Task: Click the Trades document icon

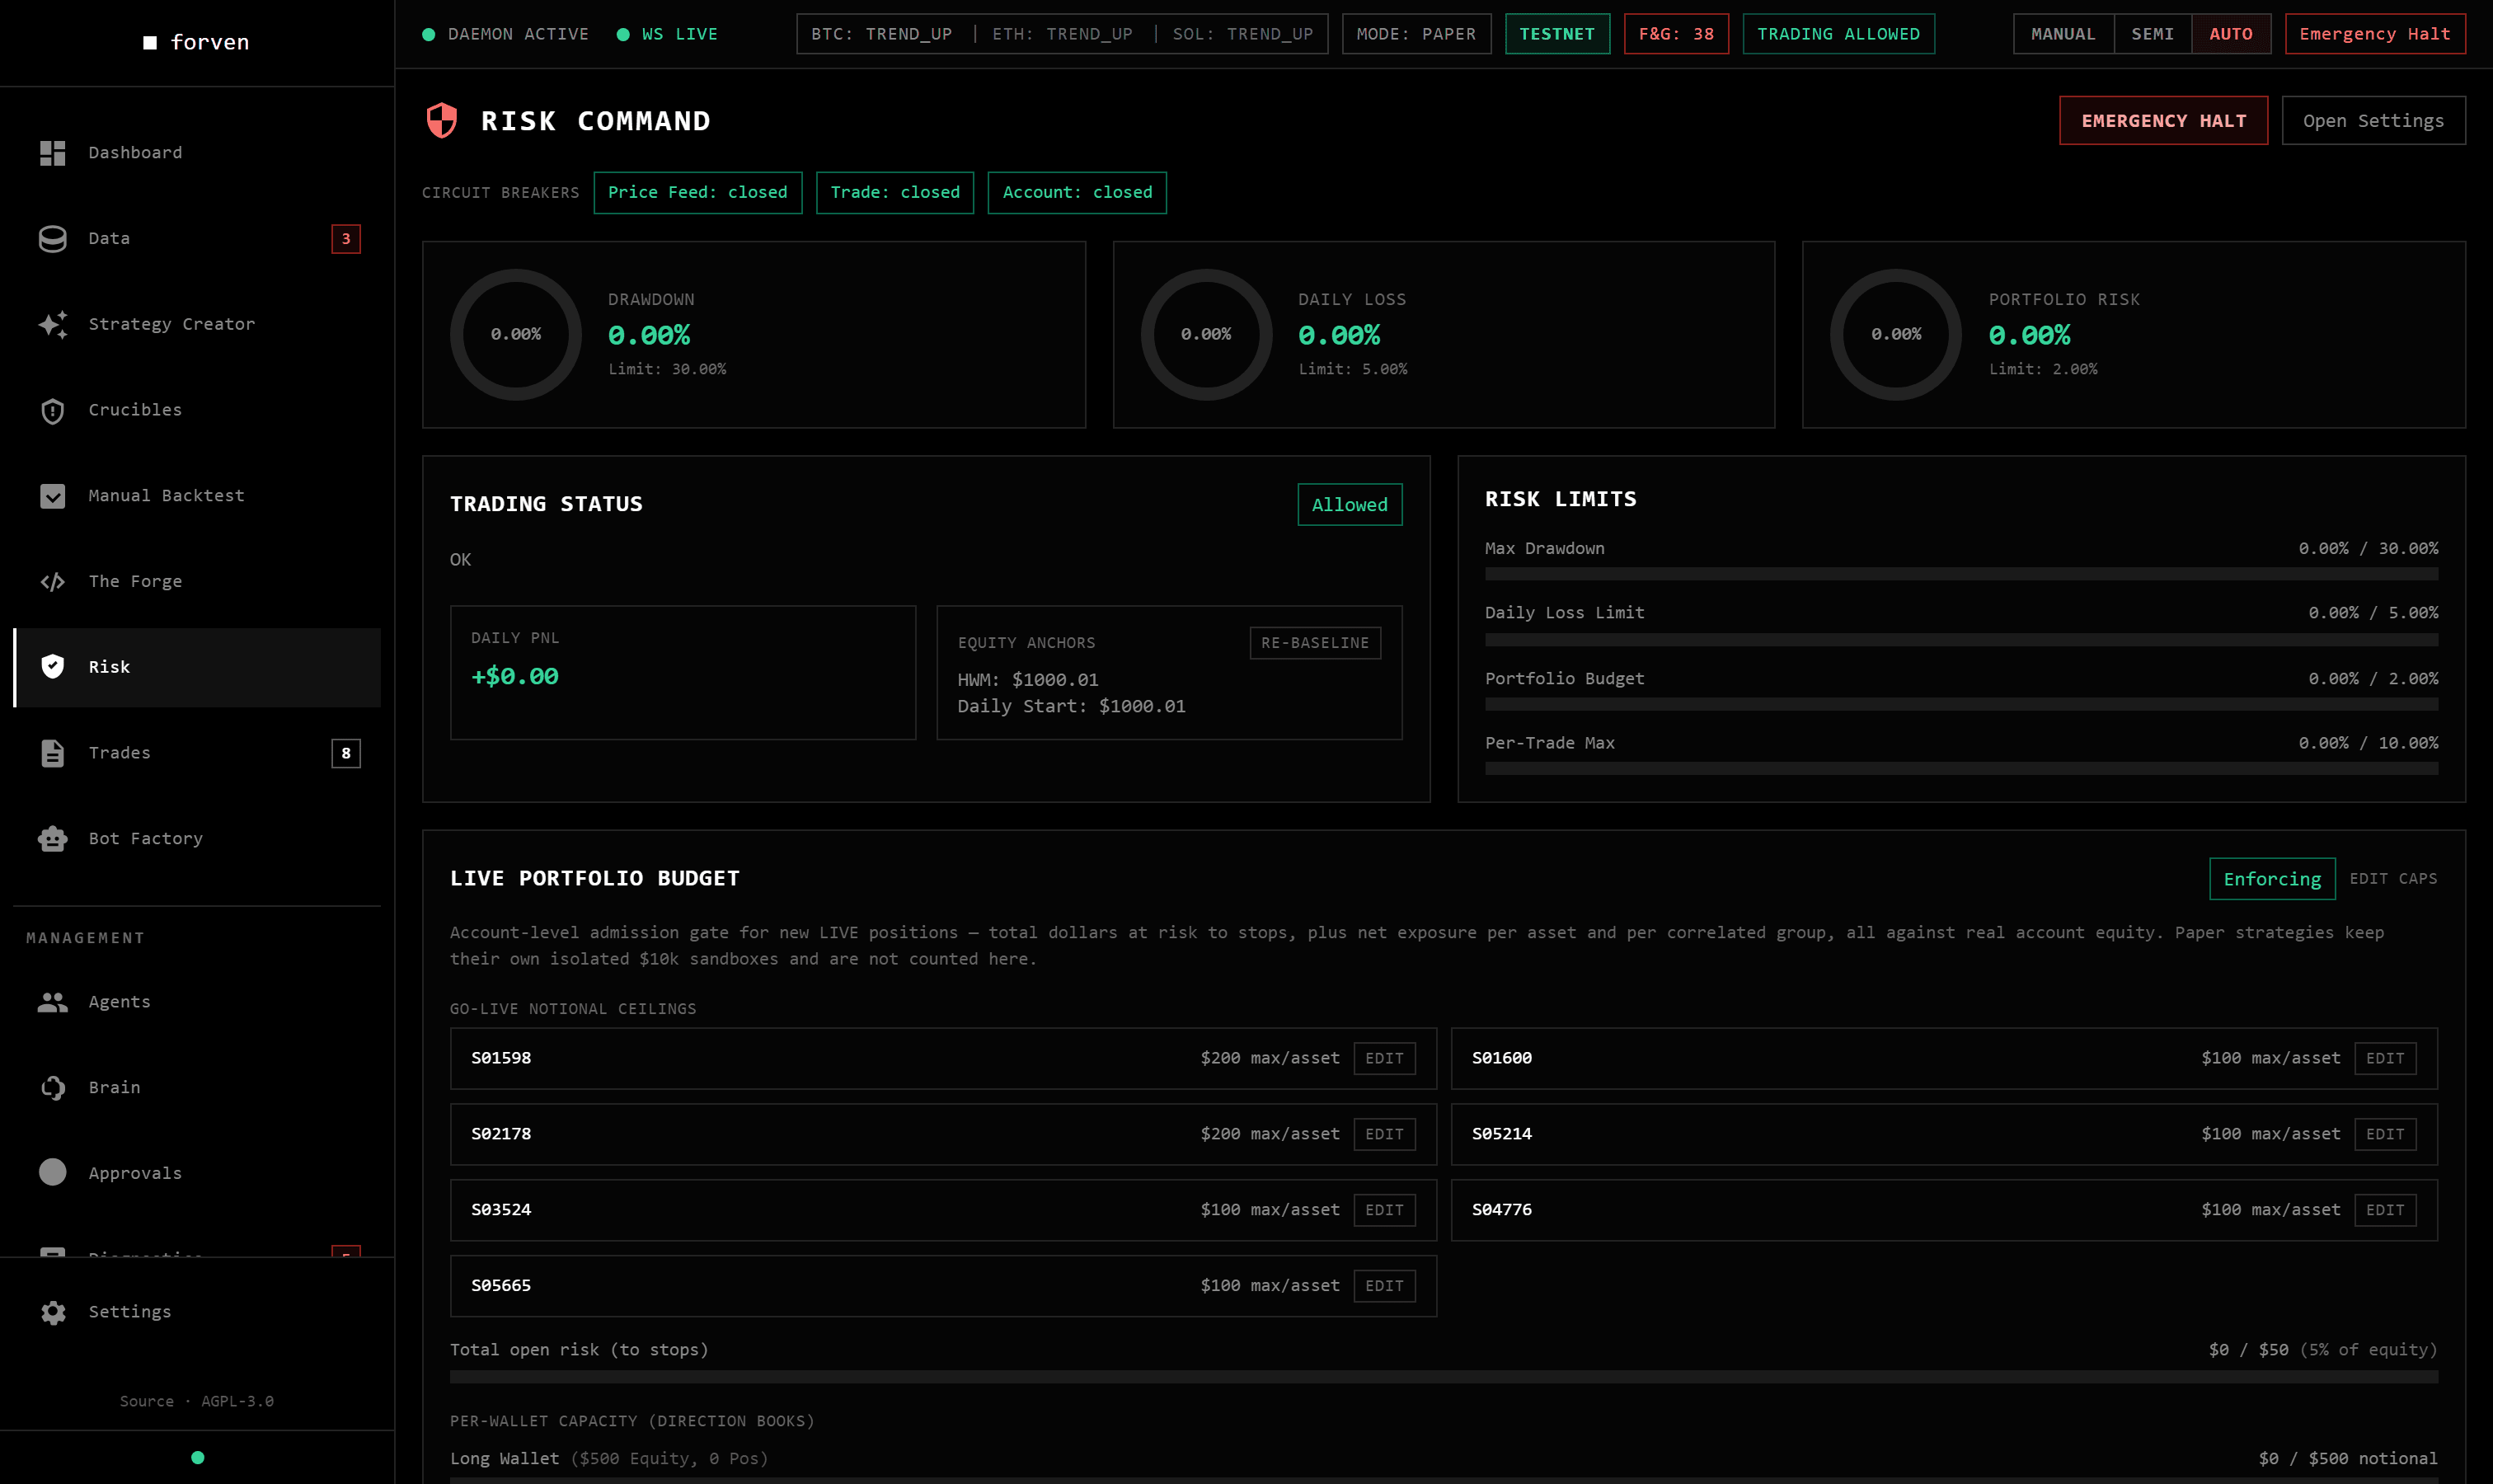Action: [52, 753]
